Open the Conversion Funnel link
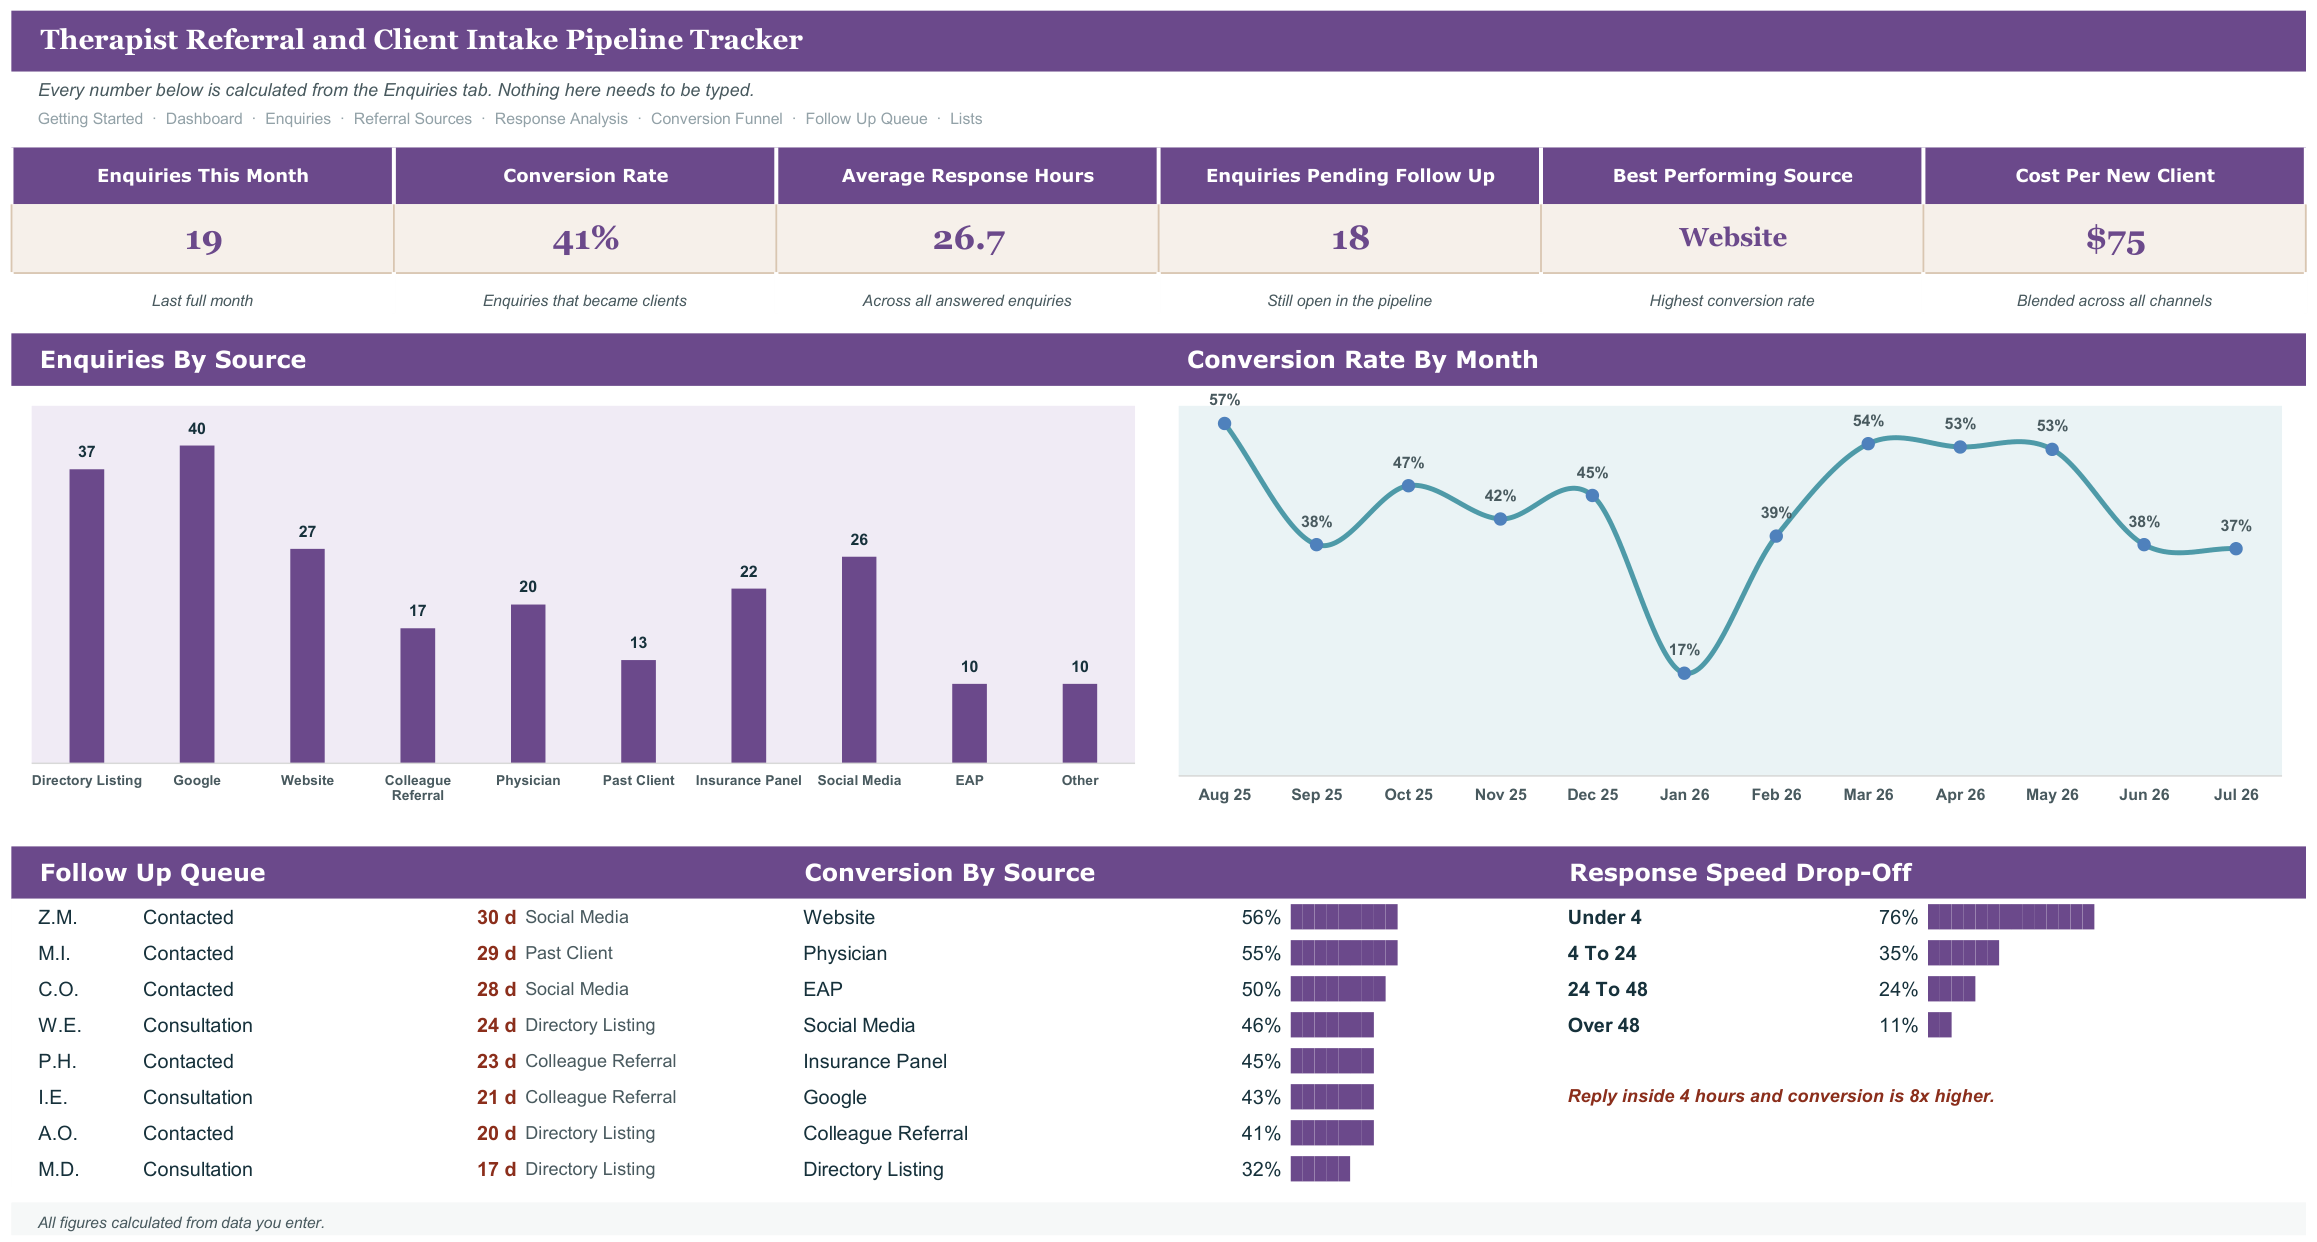Screen dimensions: 2317x1242 (716, 119)
